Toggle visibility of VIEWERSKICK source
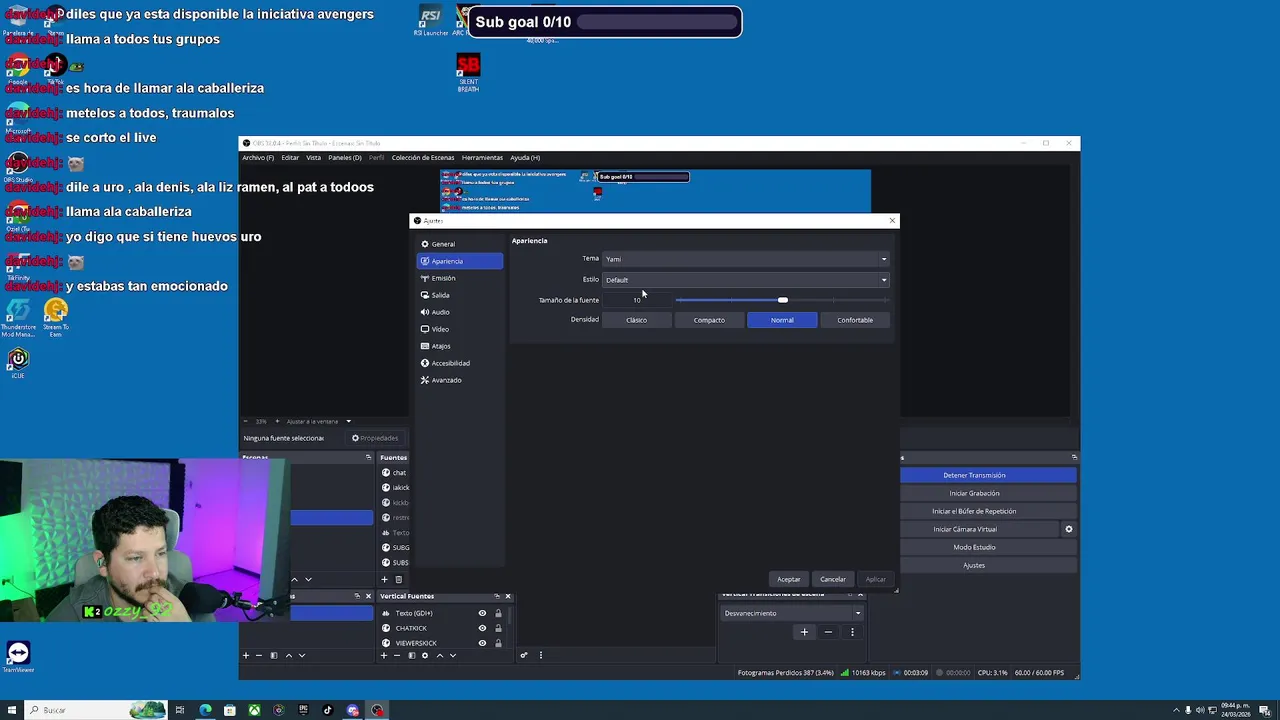This screenshot has width=1280, height=720. [482, 643]
